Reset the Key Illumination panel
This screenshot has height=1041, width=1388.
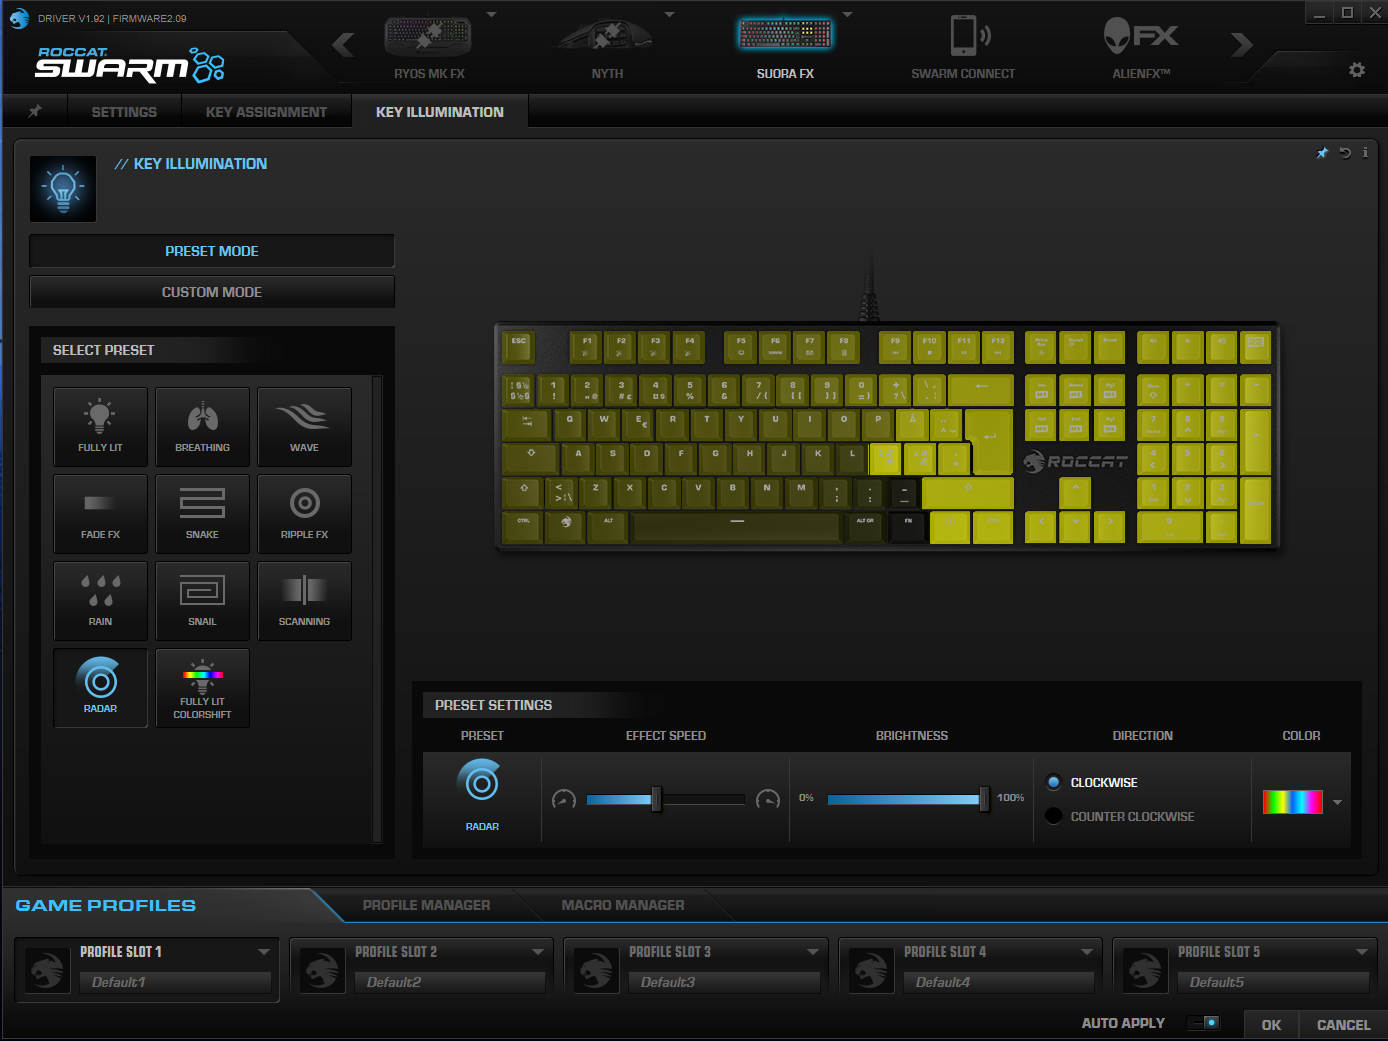click(1345, 153)
